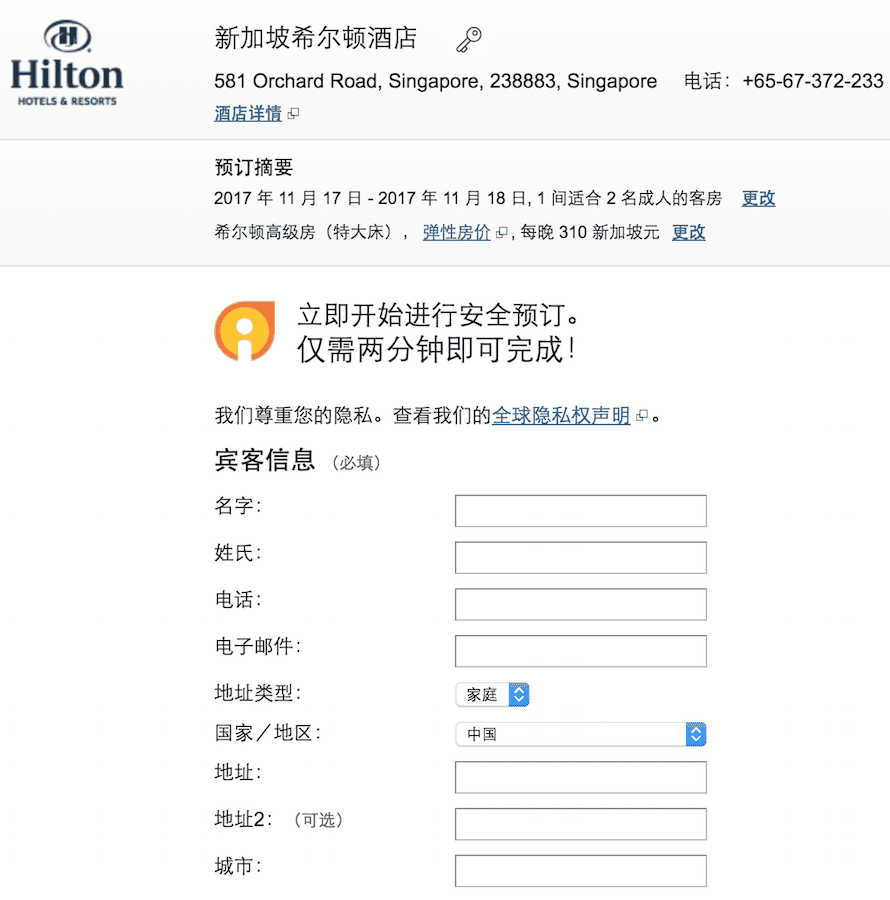
Task: Select the 电子邮件 email input box
Action: click(x=580, y=651)
